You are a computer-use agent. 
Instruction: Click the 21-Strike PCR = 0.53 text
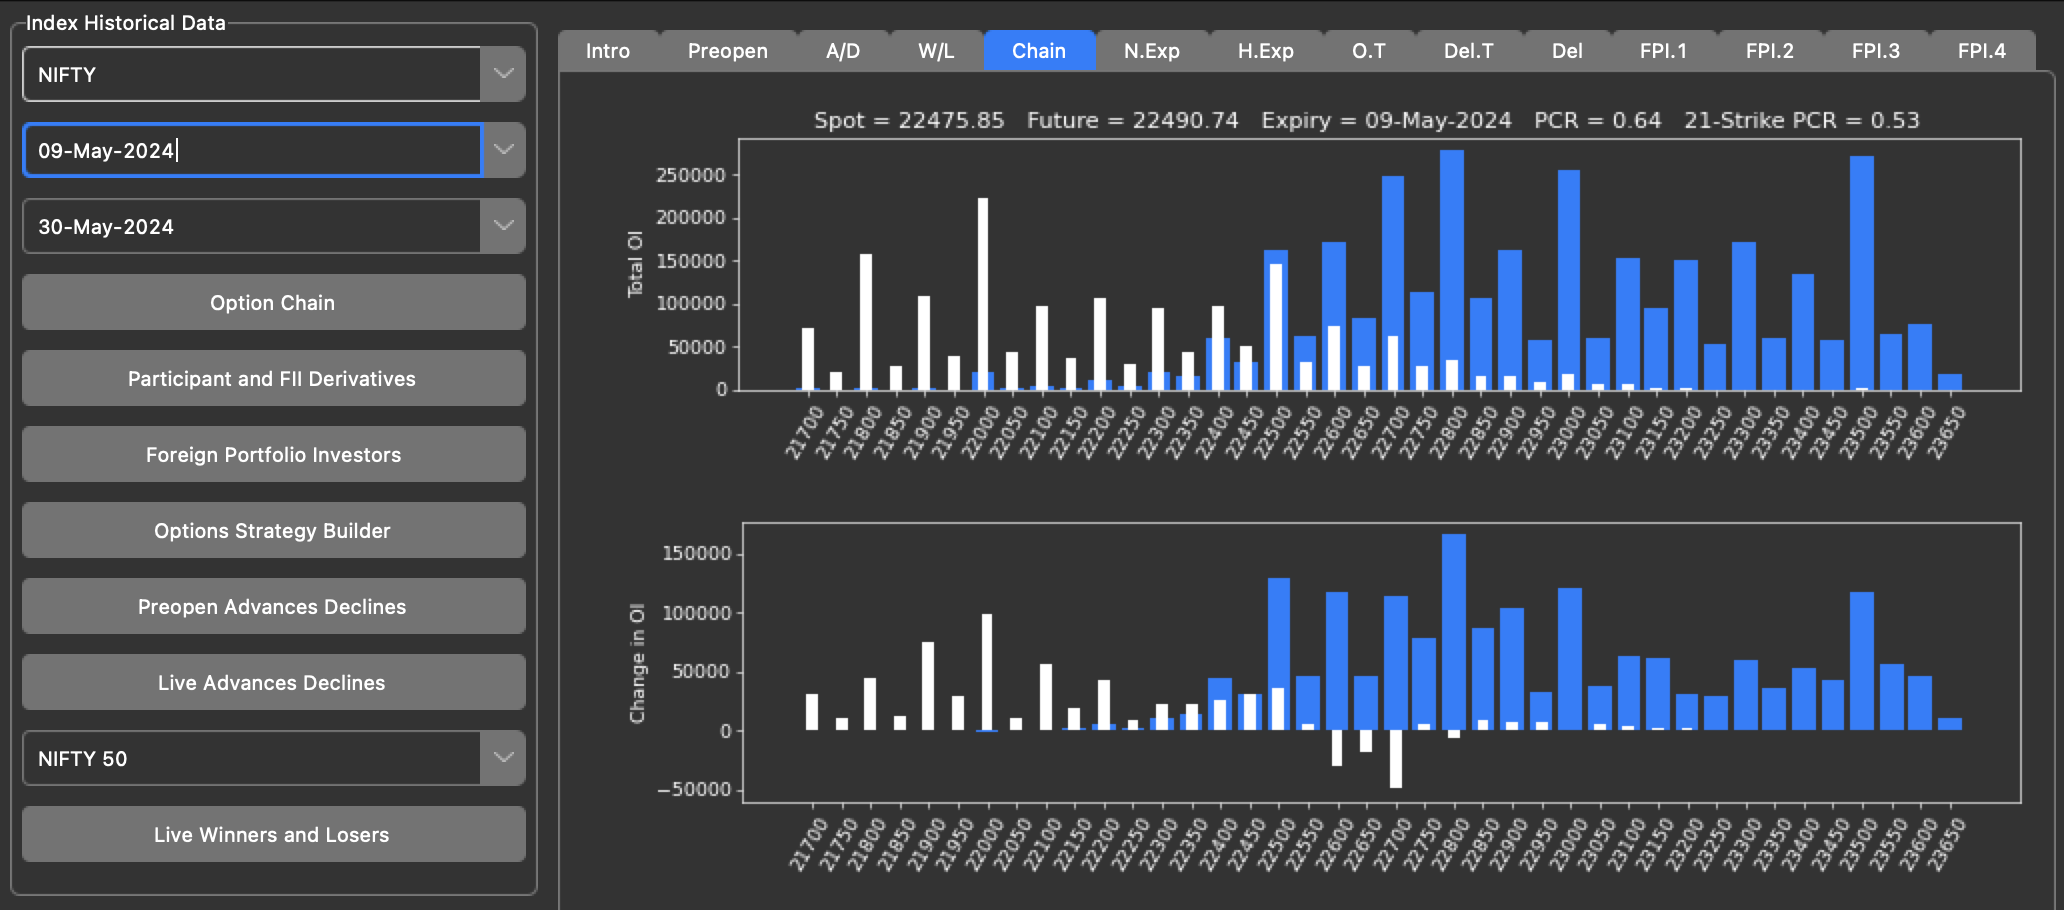[1802, 120]
